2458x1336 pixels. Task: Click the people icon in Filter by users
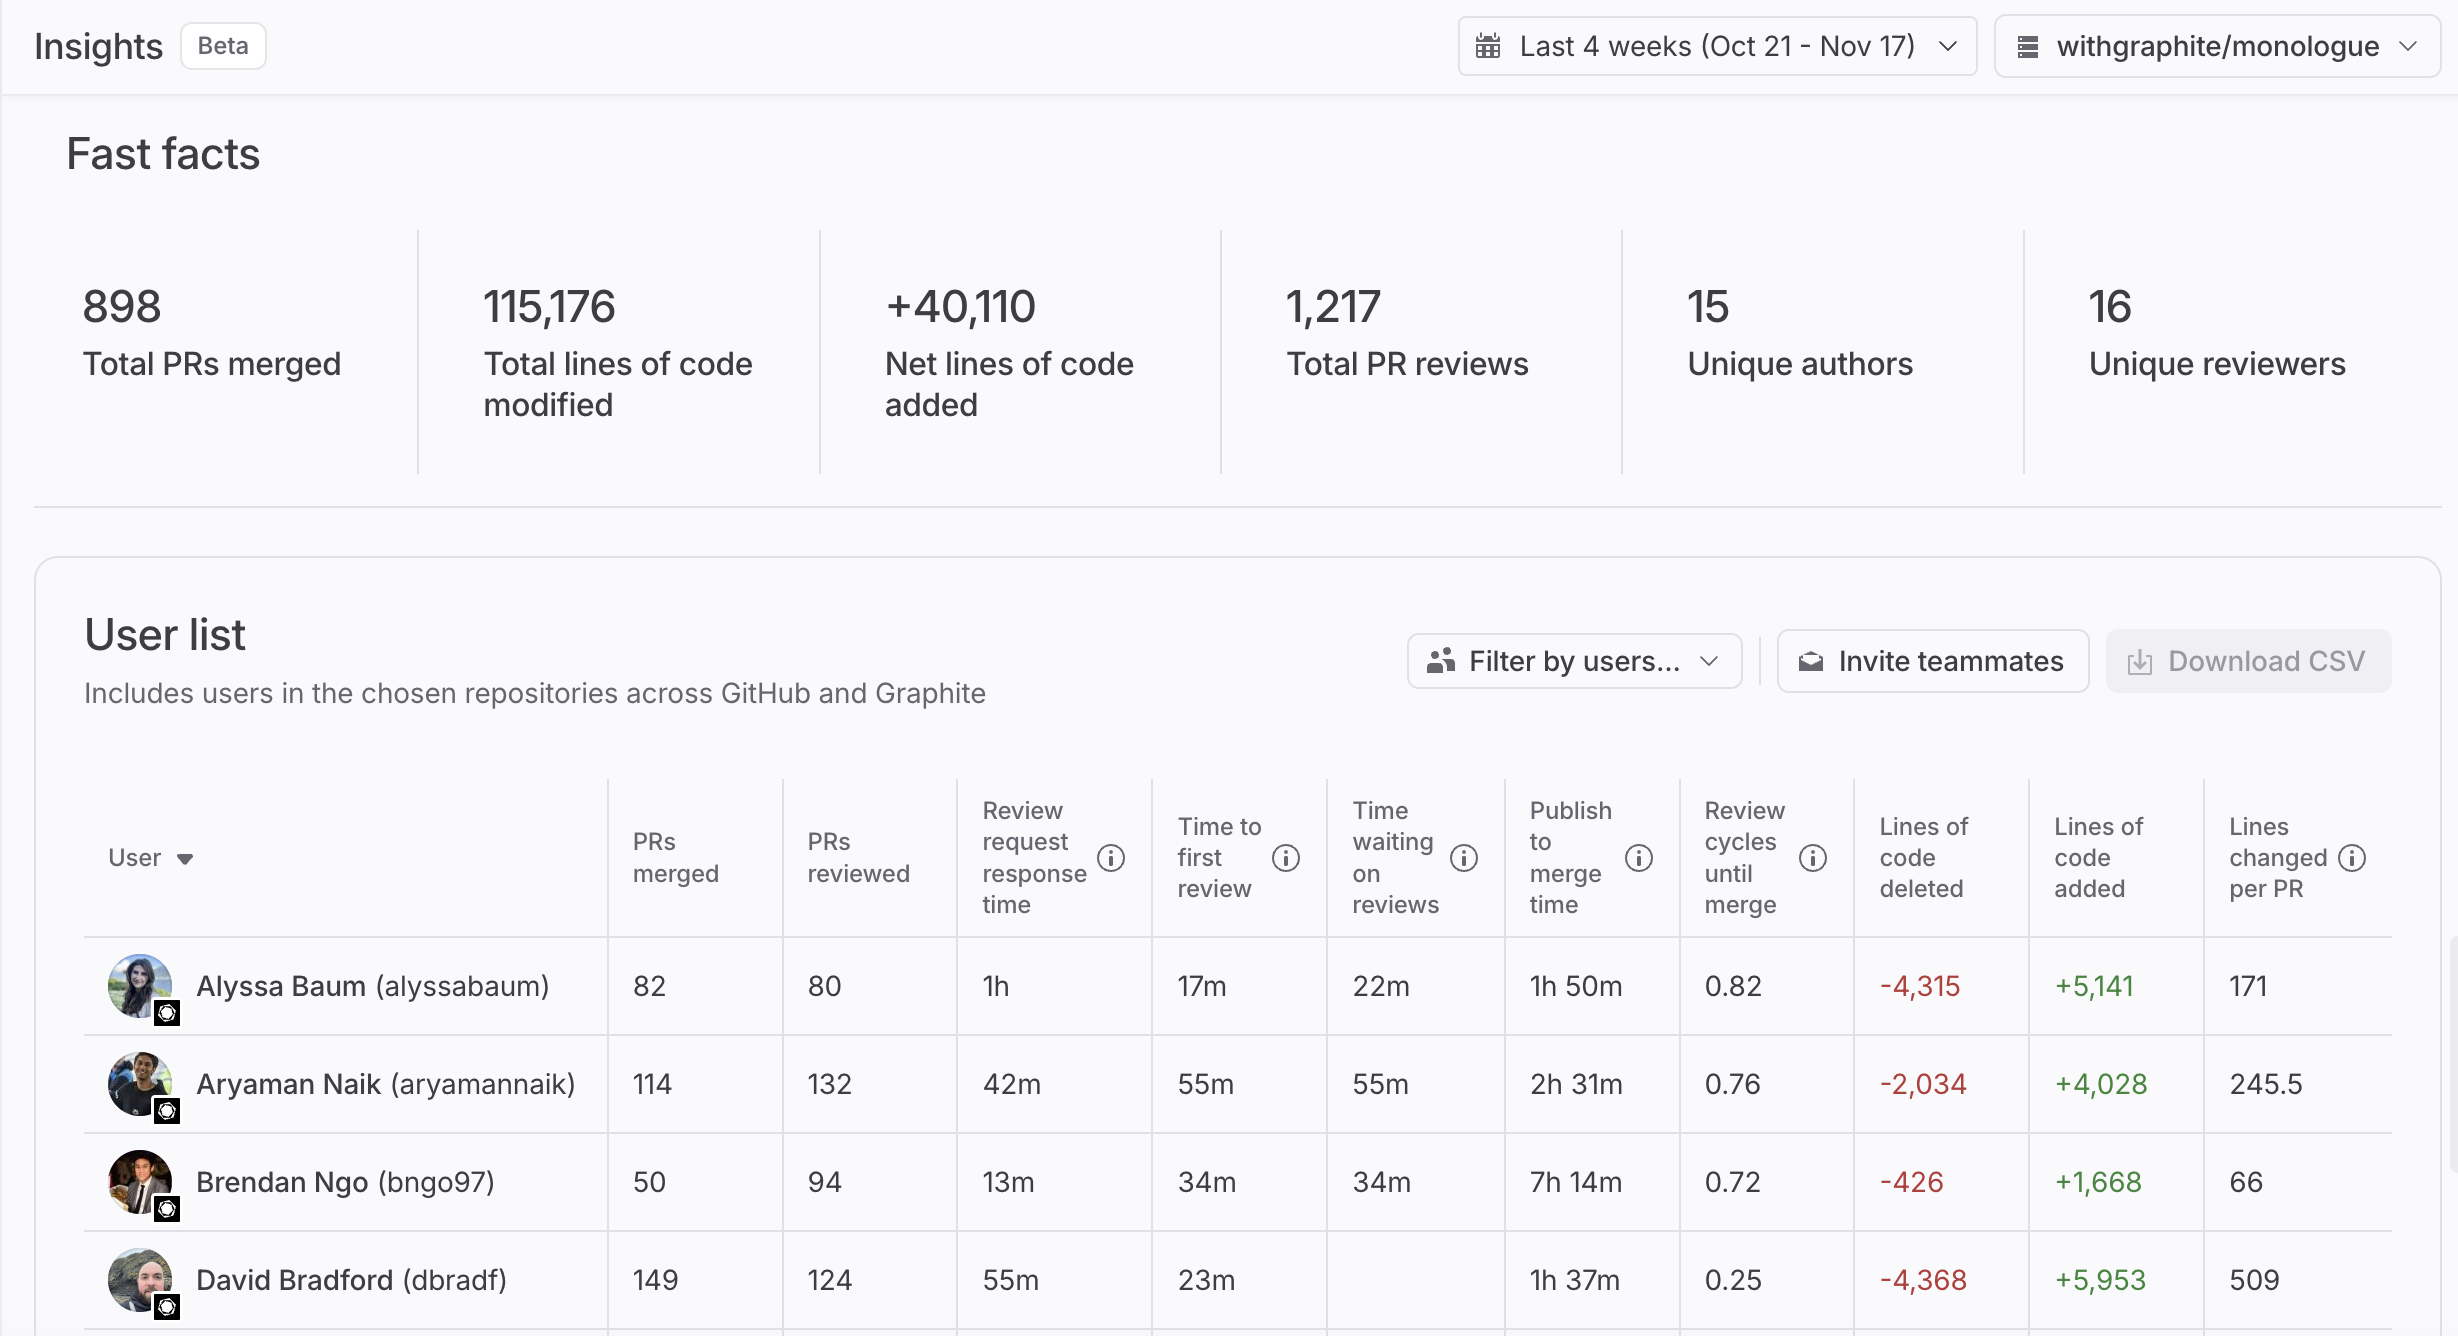[1441, 661]
